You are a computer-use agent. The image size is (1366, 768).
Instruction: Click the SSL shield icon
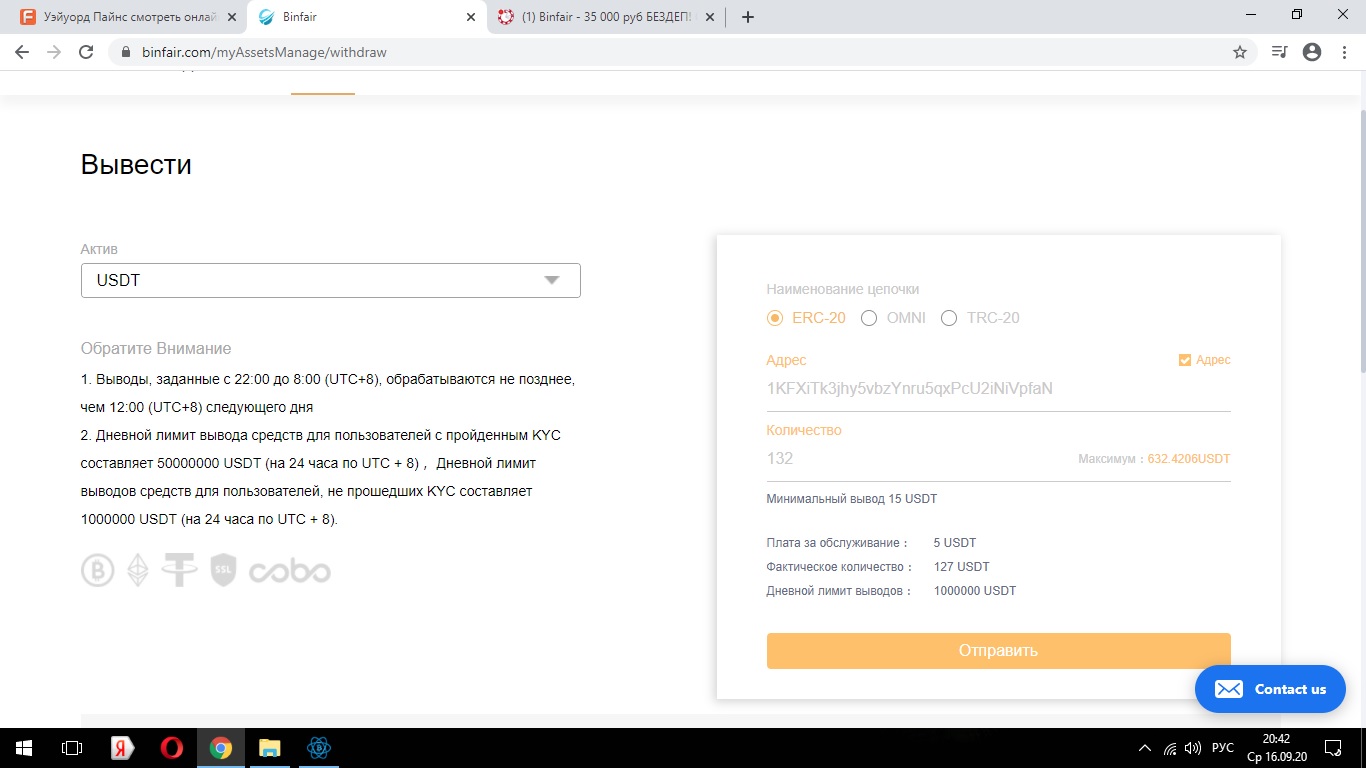pos(223,570)
